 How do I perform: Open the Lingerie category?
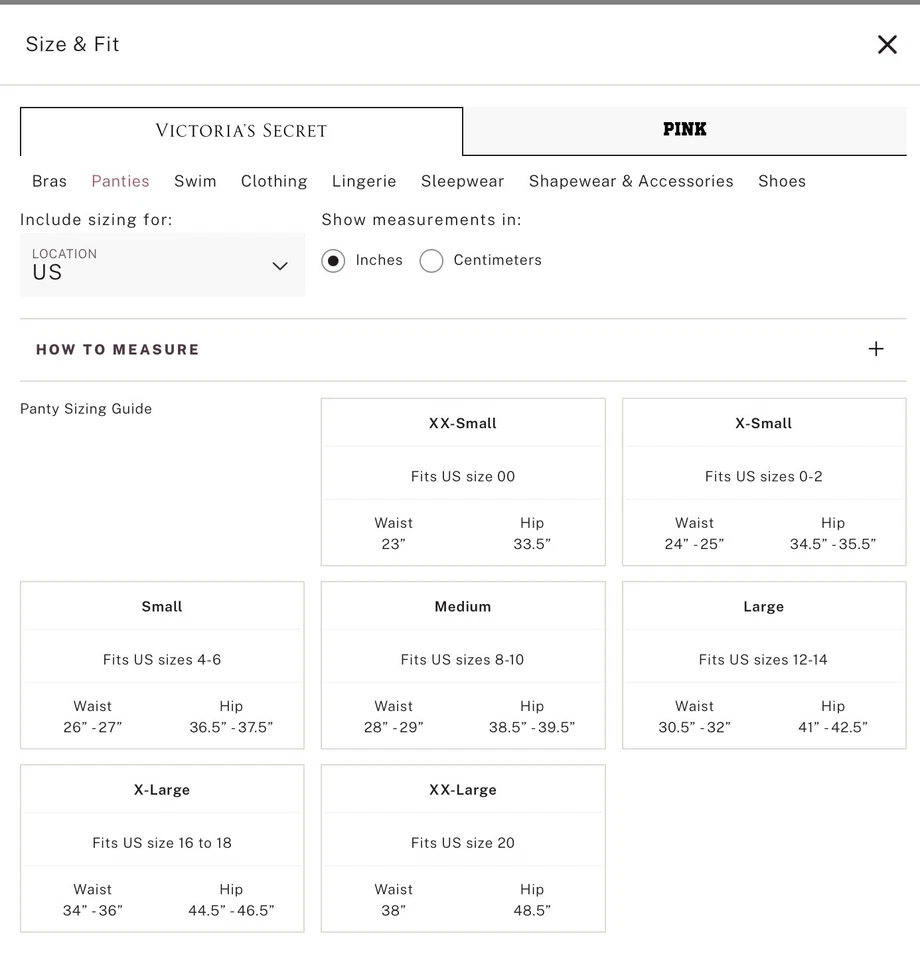[x=364, y=181]
